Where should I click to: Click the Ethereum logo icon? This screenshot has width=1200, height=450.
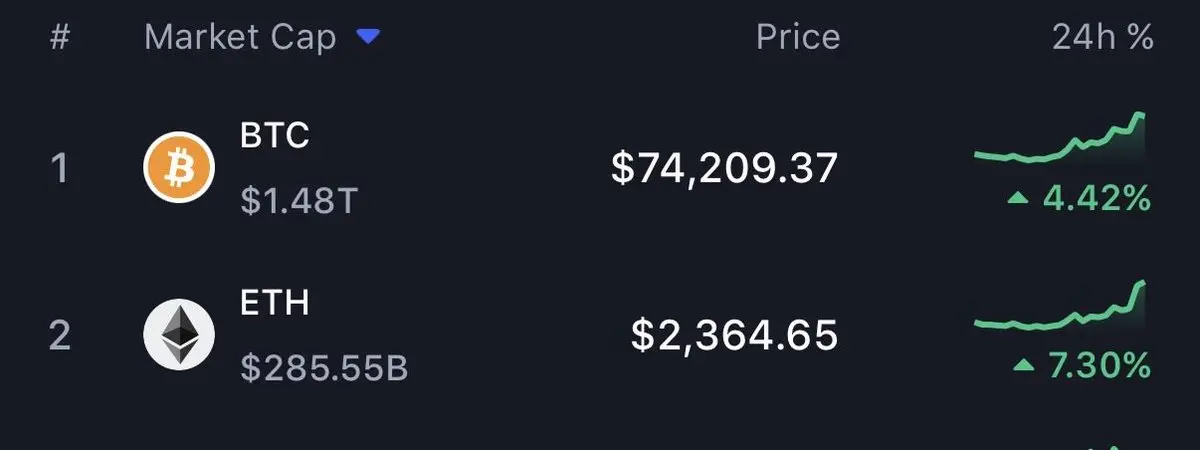(180, 334)
